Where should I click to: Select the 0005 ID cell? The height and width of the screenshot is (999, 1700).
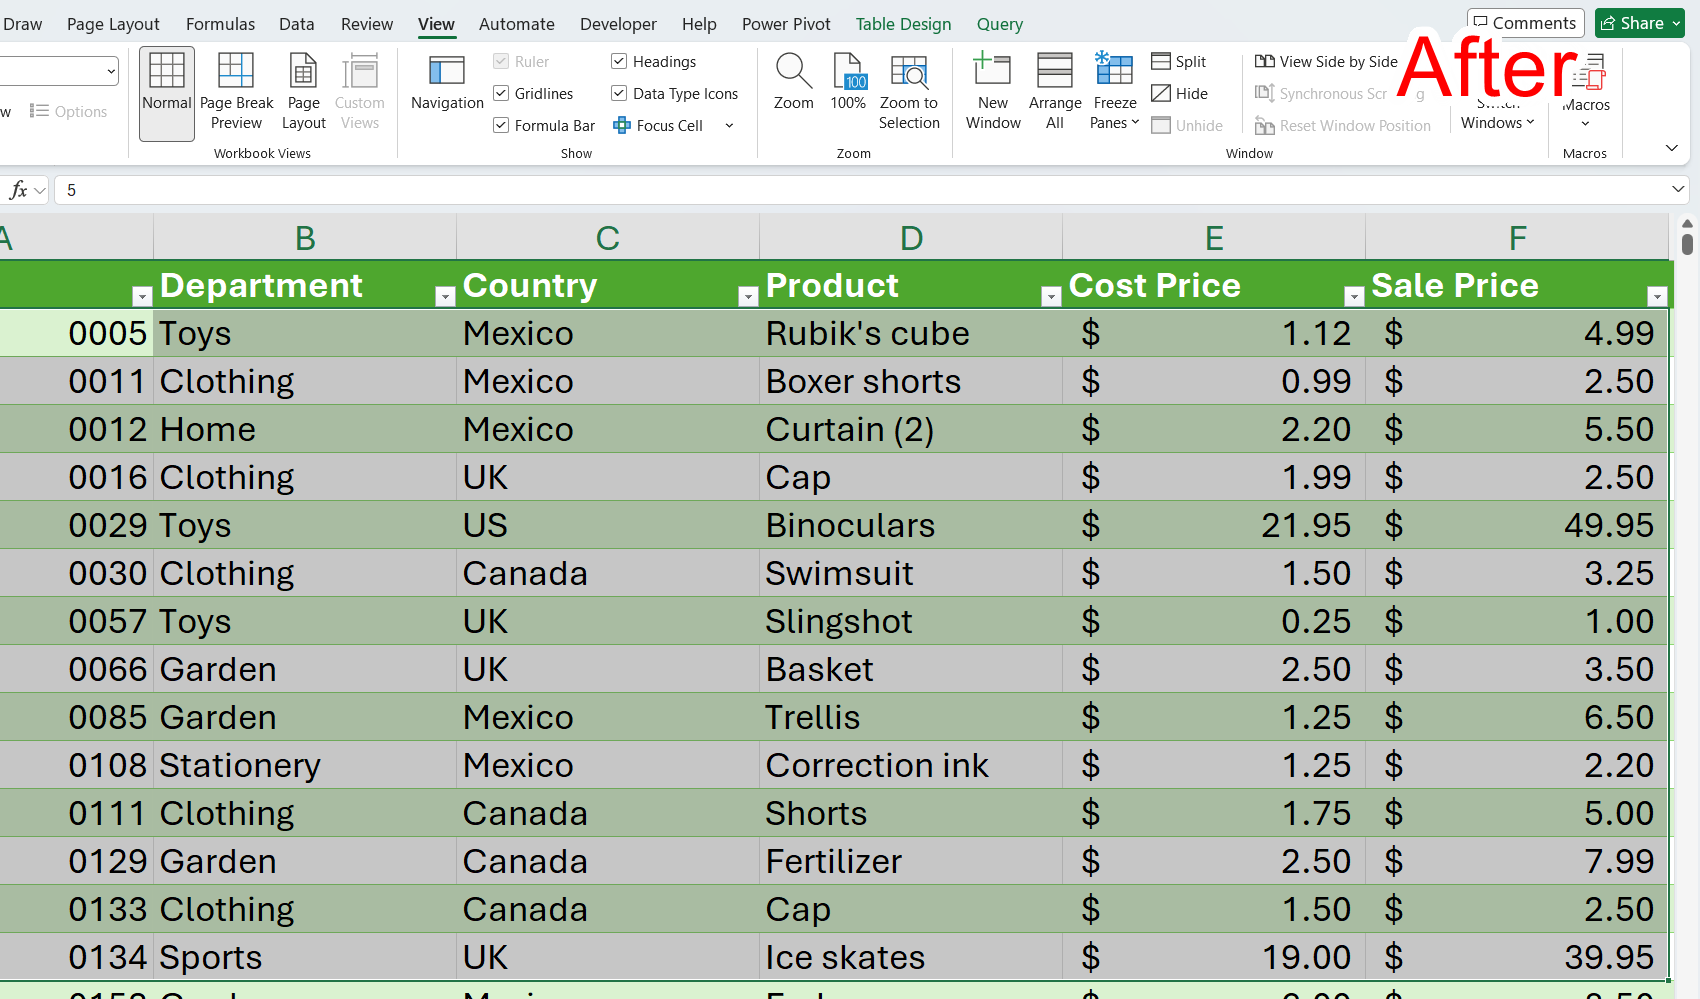pos(76,333)
